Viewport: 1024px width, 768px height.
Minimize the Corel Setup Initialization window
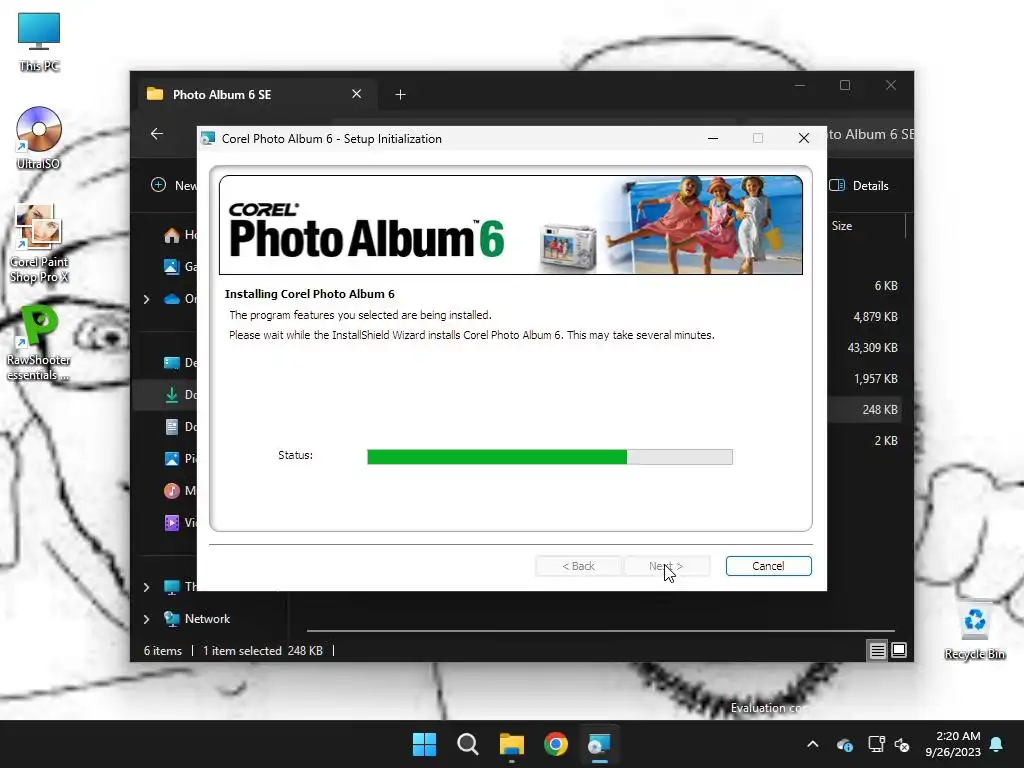click(x=713, y=138)
